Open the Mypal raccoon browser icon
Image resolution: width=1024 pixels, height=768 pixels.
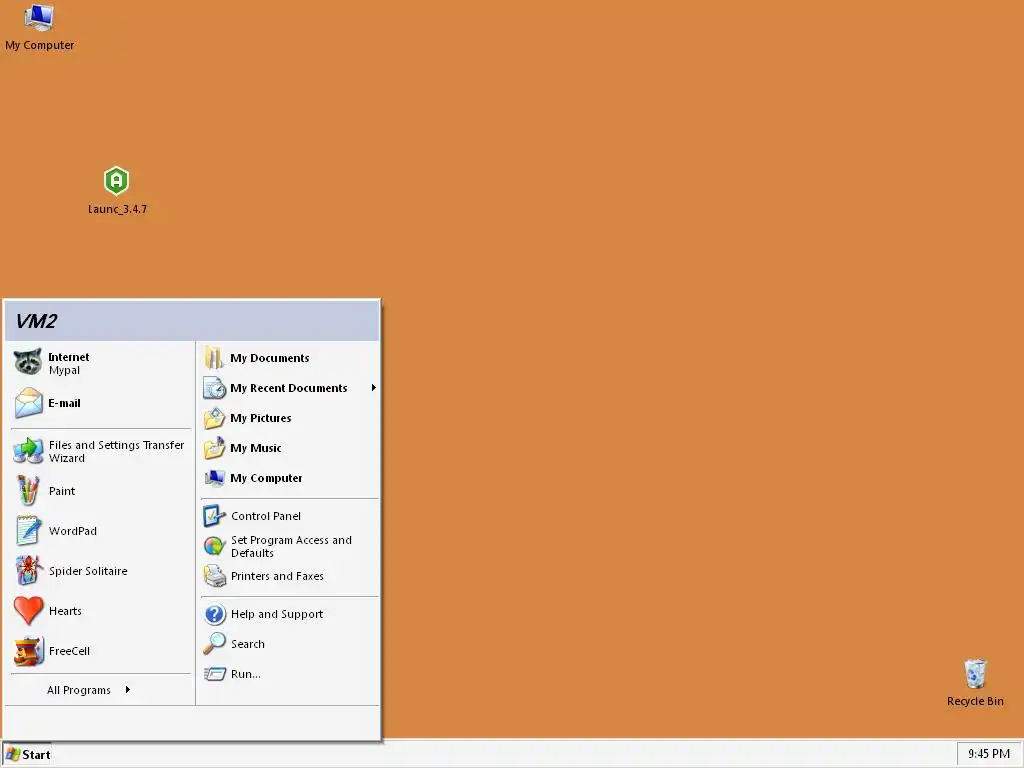[28, 362]
